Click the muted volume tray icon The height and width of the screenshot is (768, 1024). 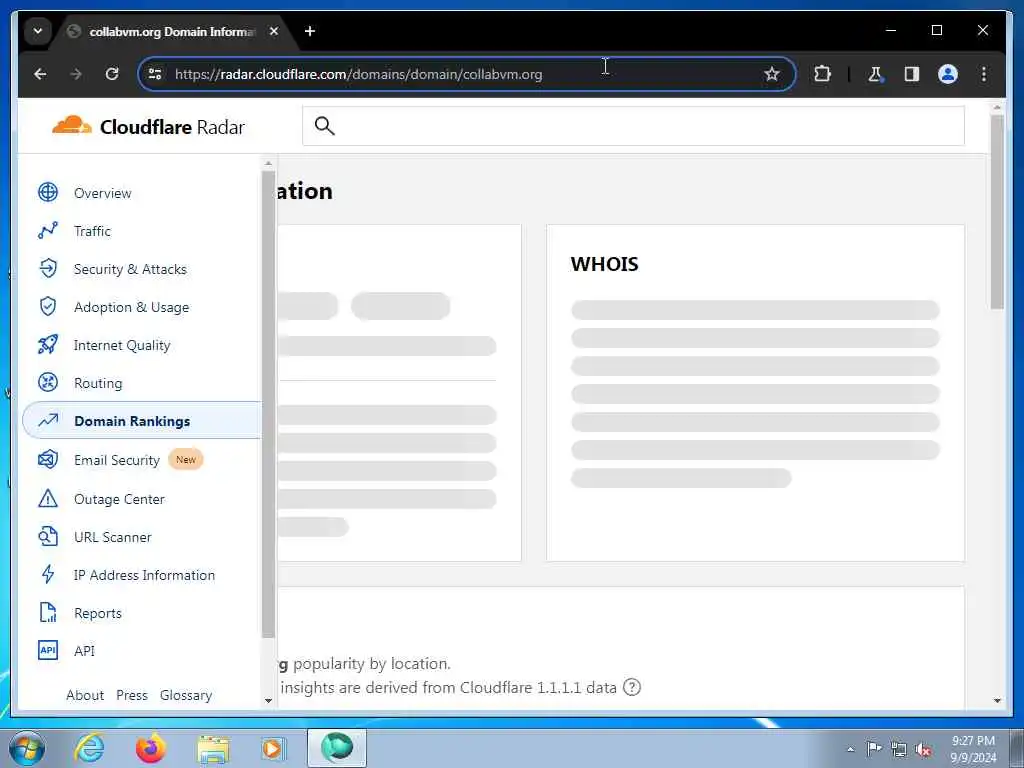tap(923, 750)
